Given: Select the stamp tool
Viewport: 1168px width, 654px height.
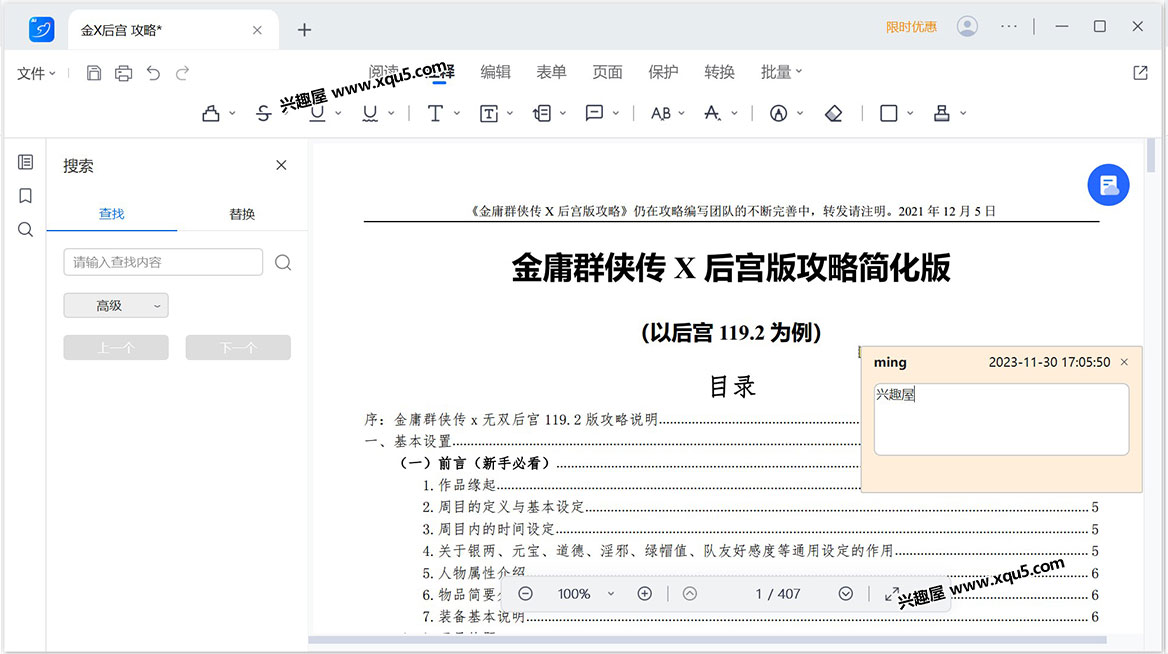Looking at the screenshot, I should pyautogui.click(x=942, y=113).
